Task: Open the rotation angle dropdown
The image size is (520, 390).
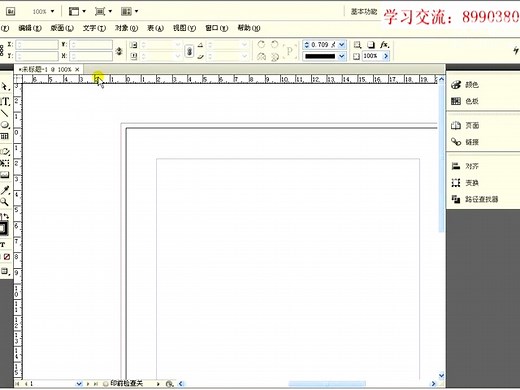Action: pyautogui.click(x=244, y=45)
